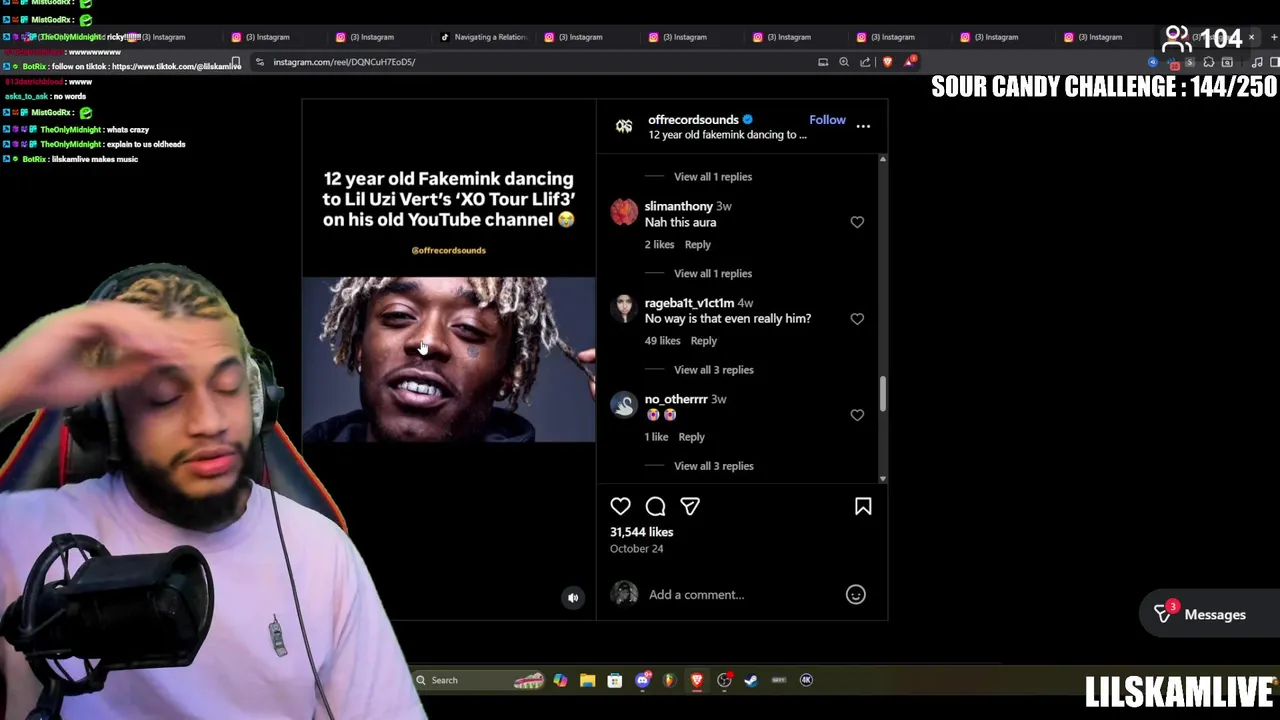This screenshot has width=1280, height=720.
Task: Reply to no_otherrrr's comment
Action: pyautogui.click(x=691, y=437)
